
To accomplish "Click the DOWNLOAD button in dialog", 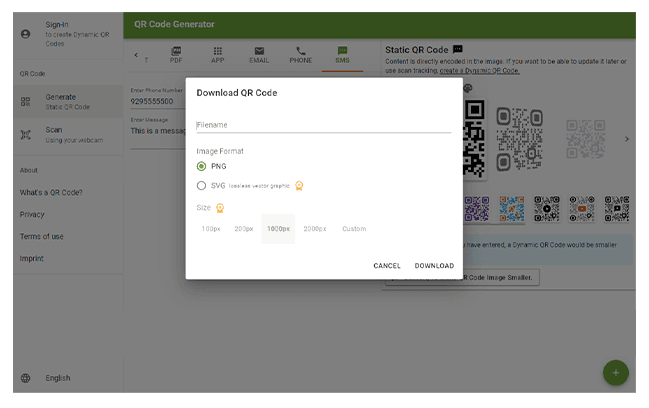I will [x=434, y=266].
